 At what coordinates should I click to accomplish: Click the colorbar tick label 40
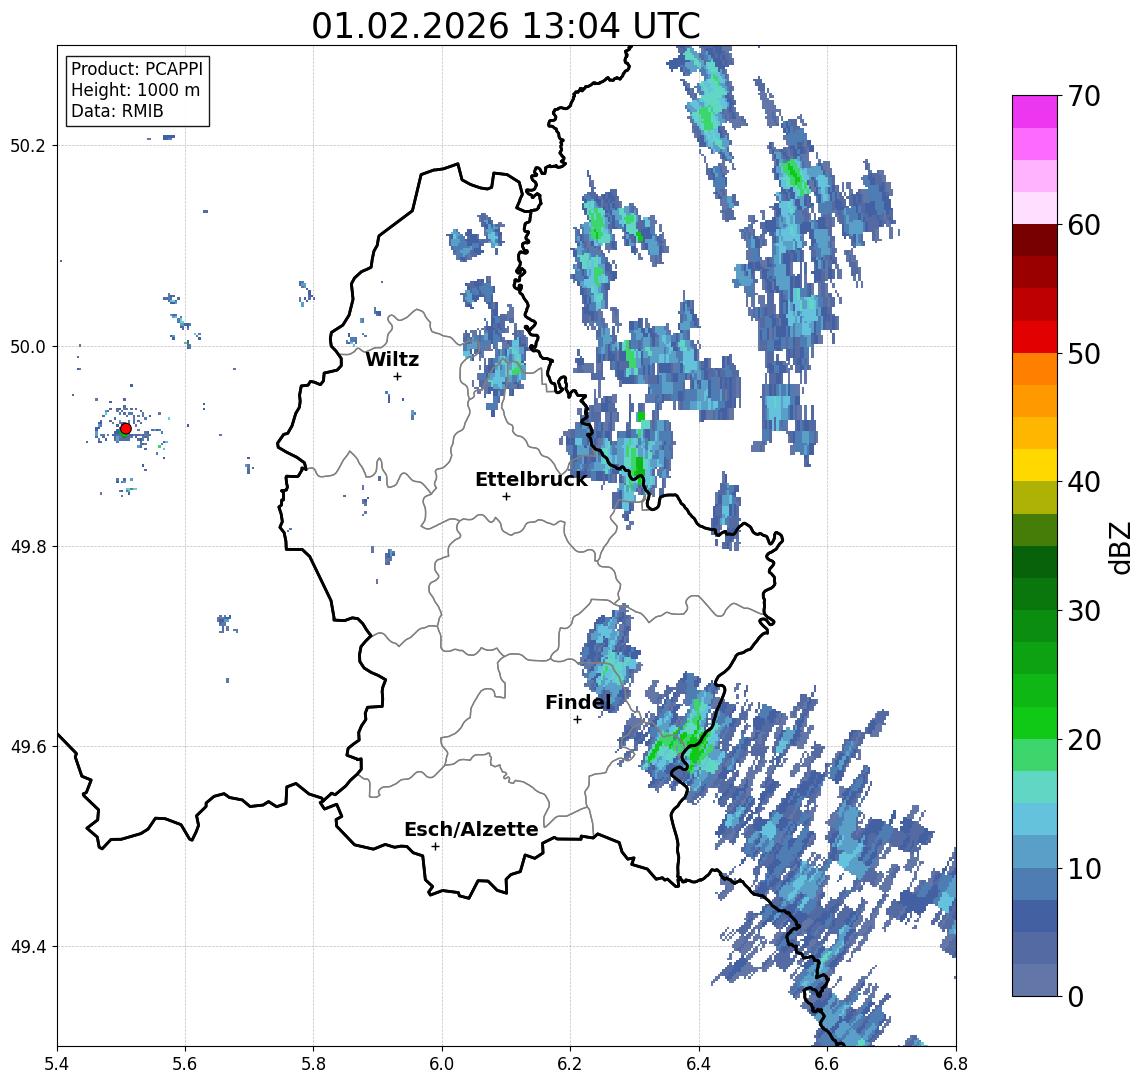click(x=1084, y=482)
